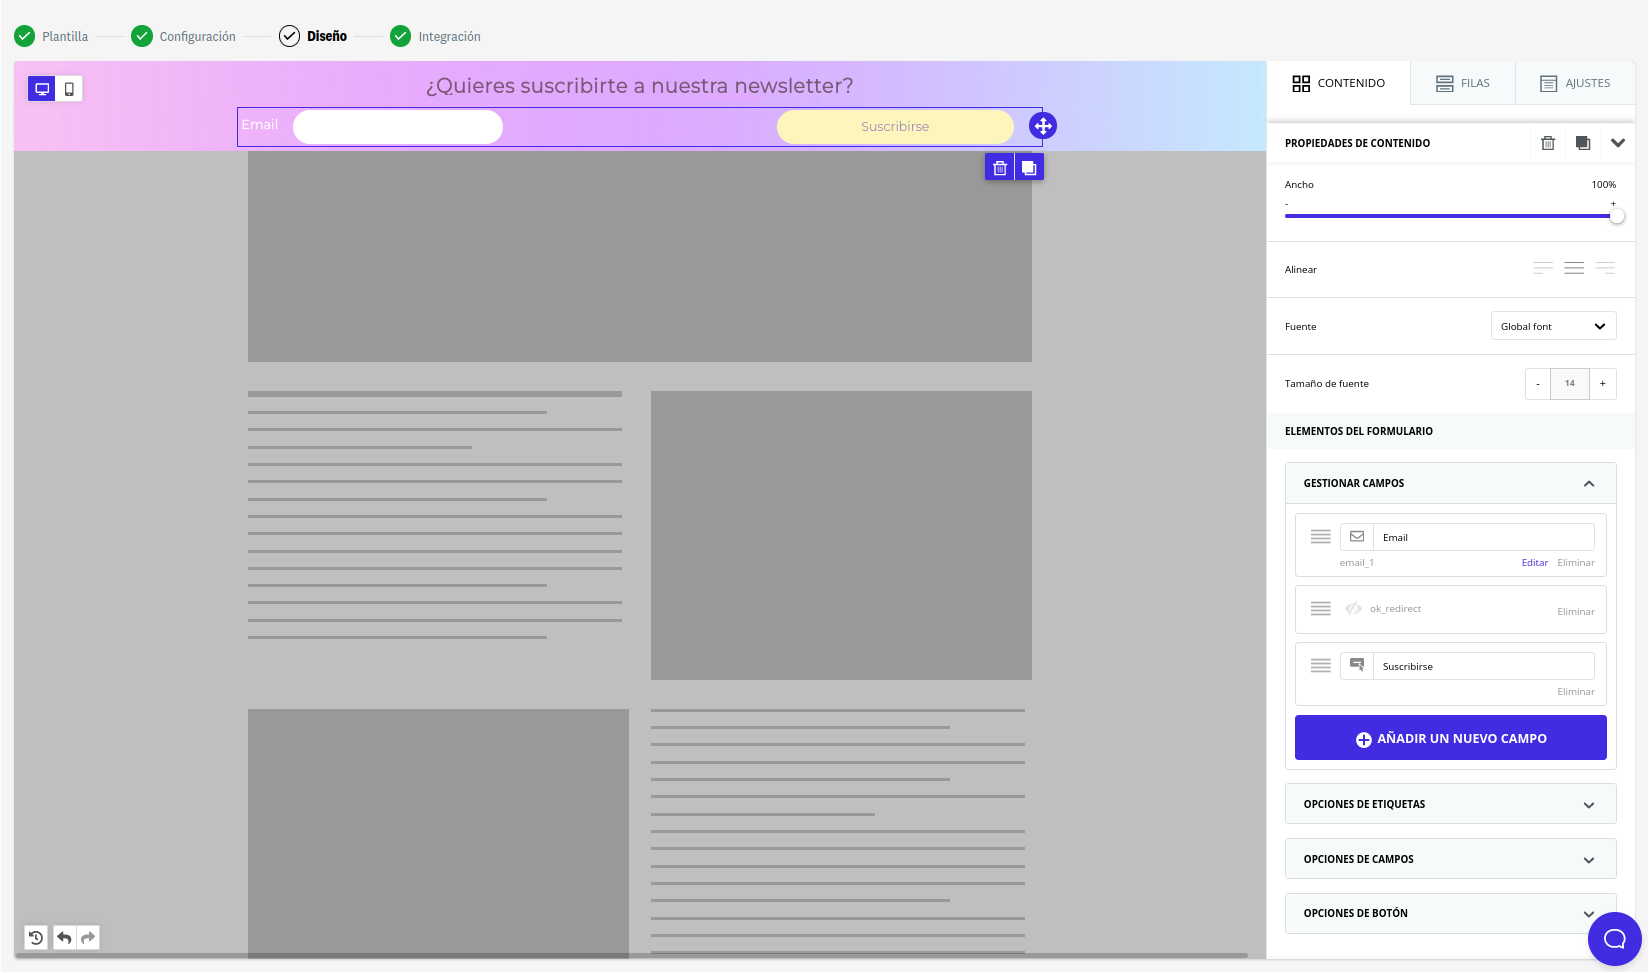This screenshot has width=1649, height=973.
Task: Click drag handle of Email field
Action: (x=1321, y=537)
